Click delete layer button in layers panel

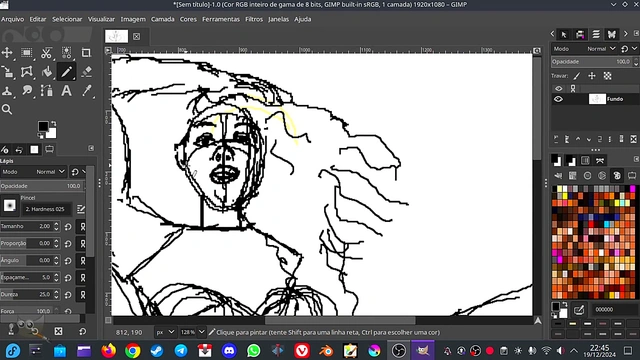(x=633, y=139)
